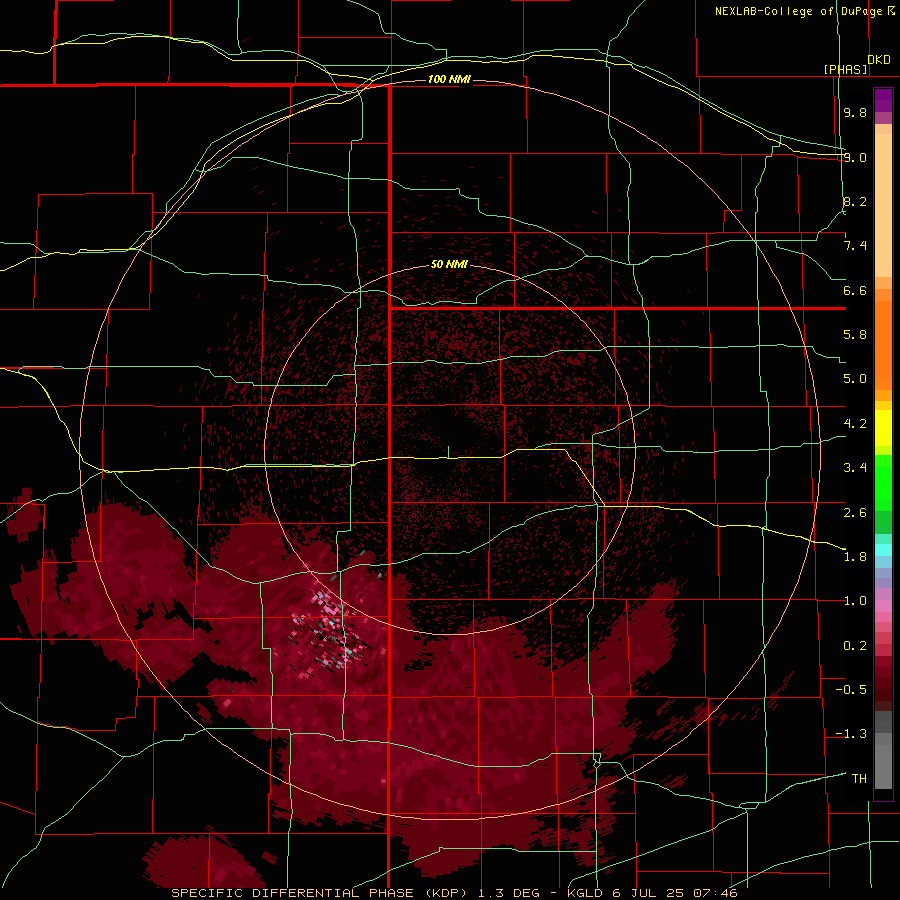Click the 1.8 scale value label
This screenshot has height=900, width=900.
tap(855, 557)
